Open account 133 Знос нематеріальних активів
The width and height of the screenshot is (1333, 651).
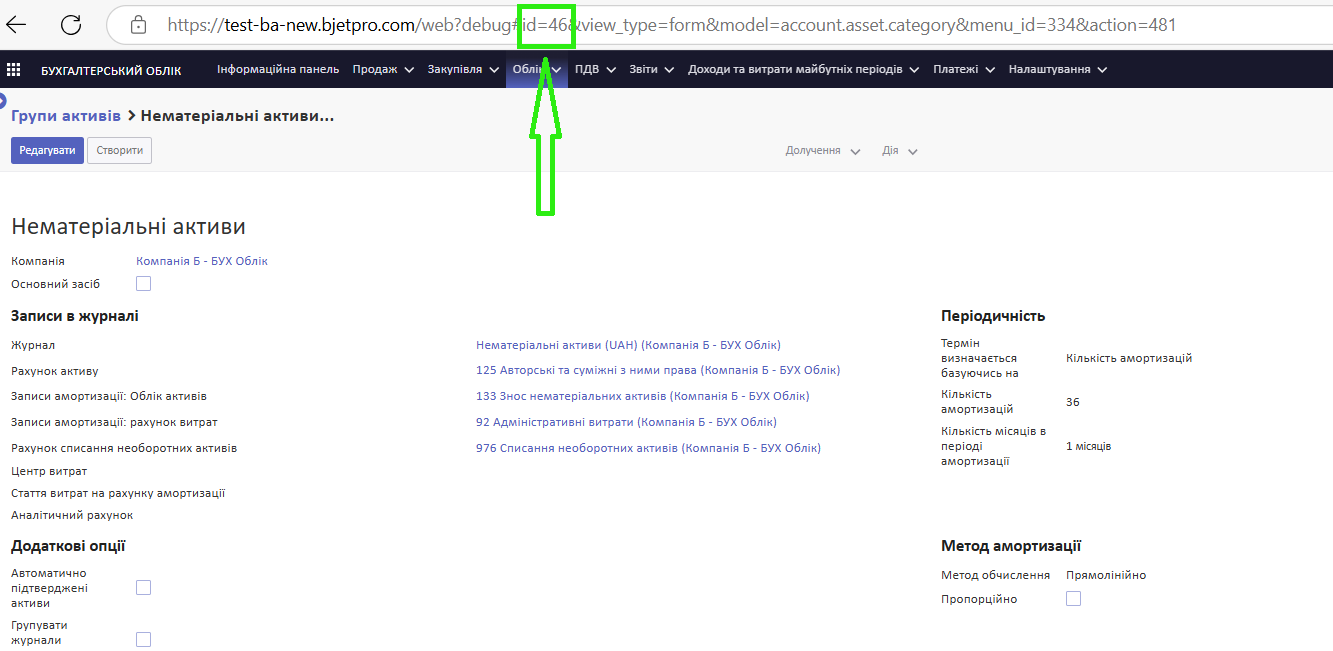pos(643,396)
